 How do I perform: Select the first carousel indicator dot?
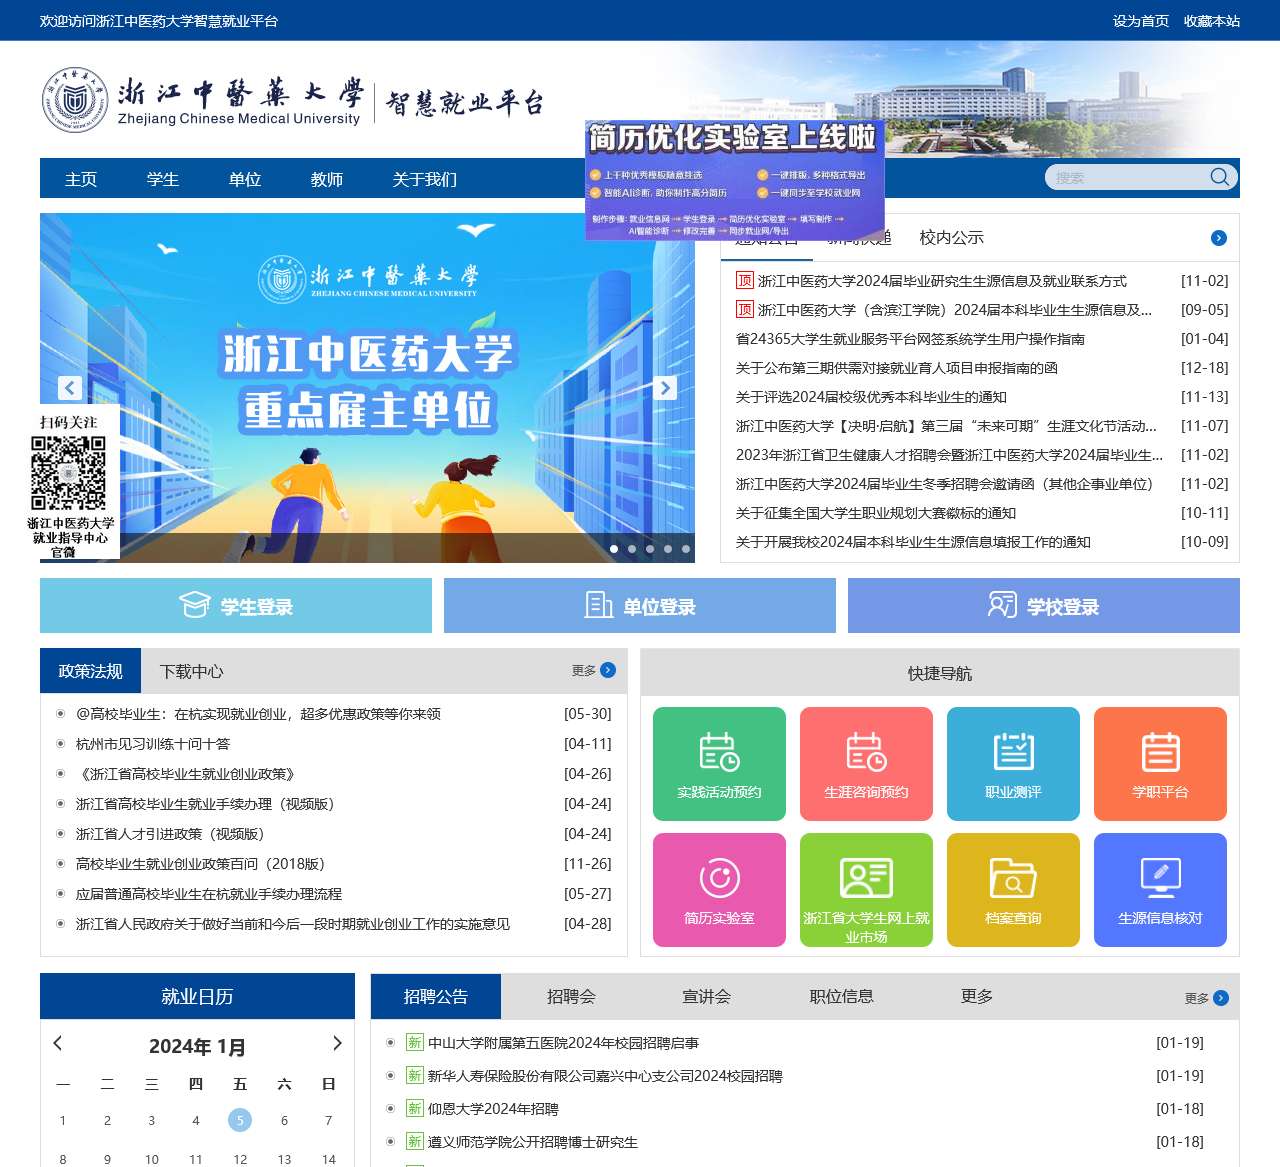(614, 548)
